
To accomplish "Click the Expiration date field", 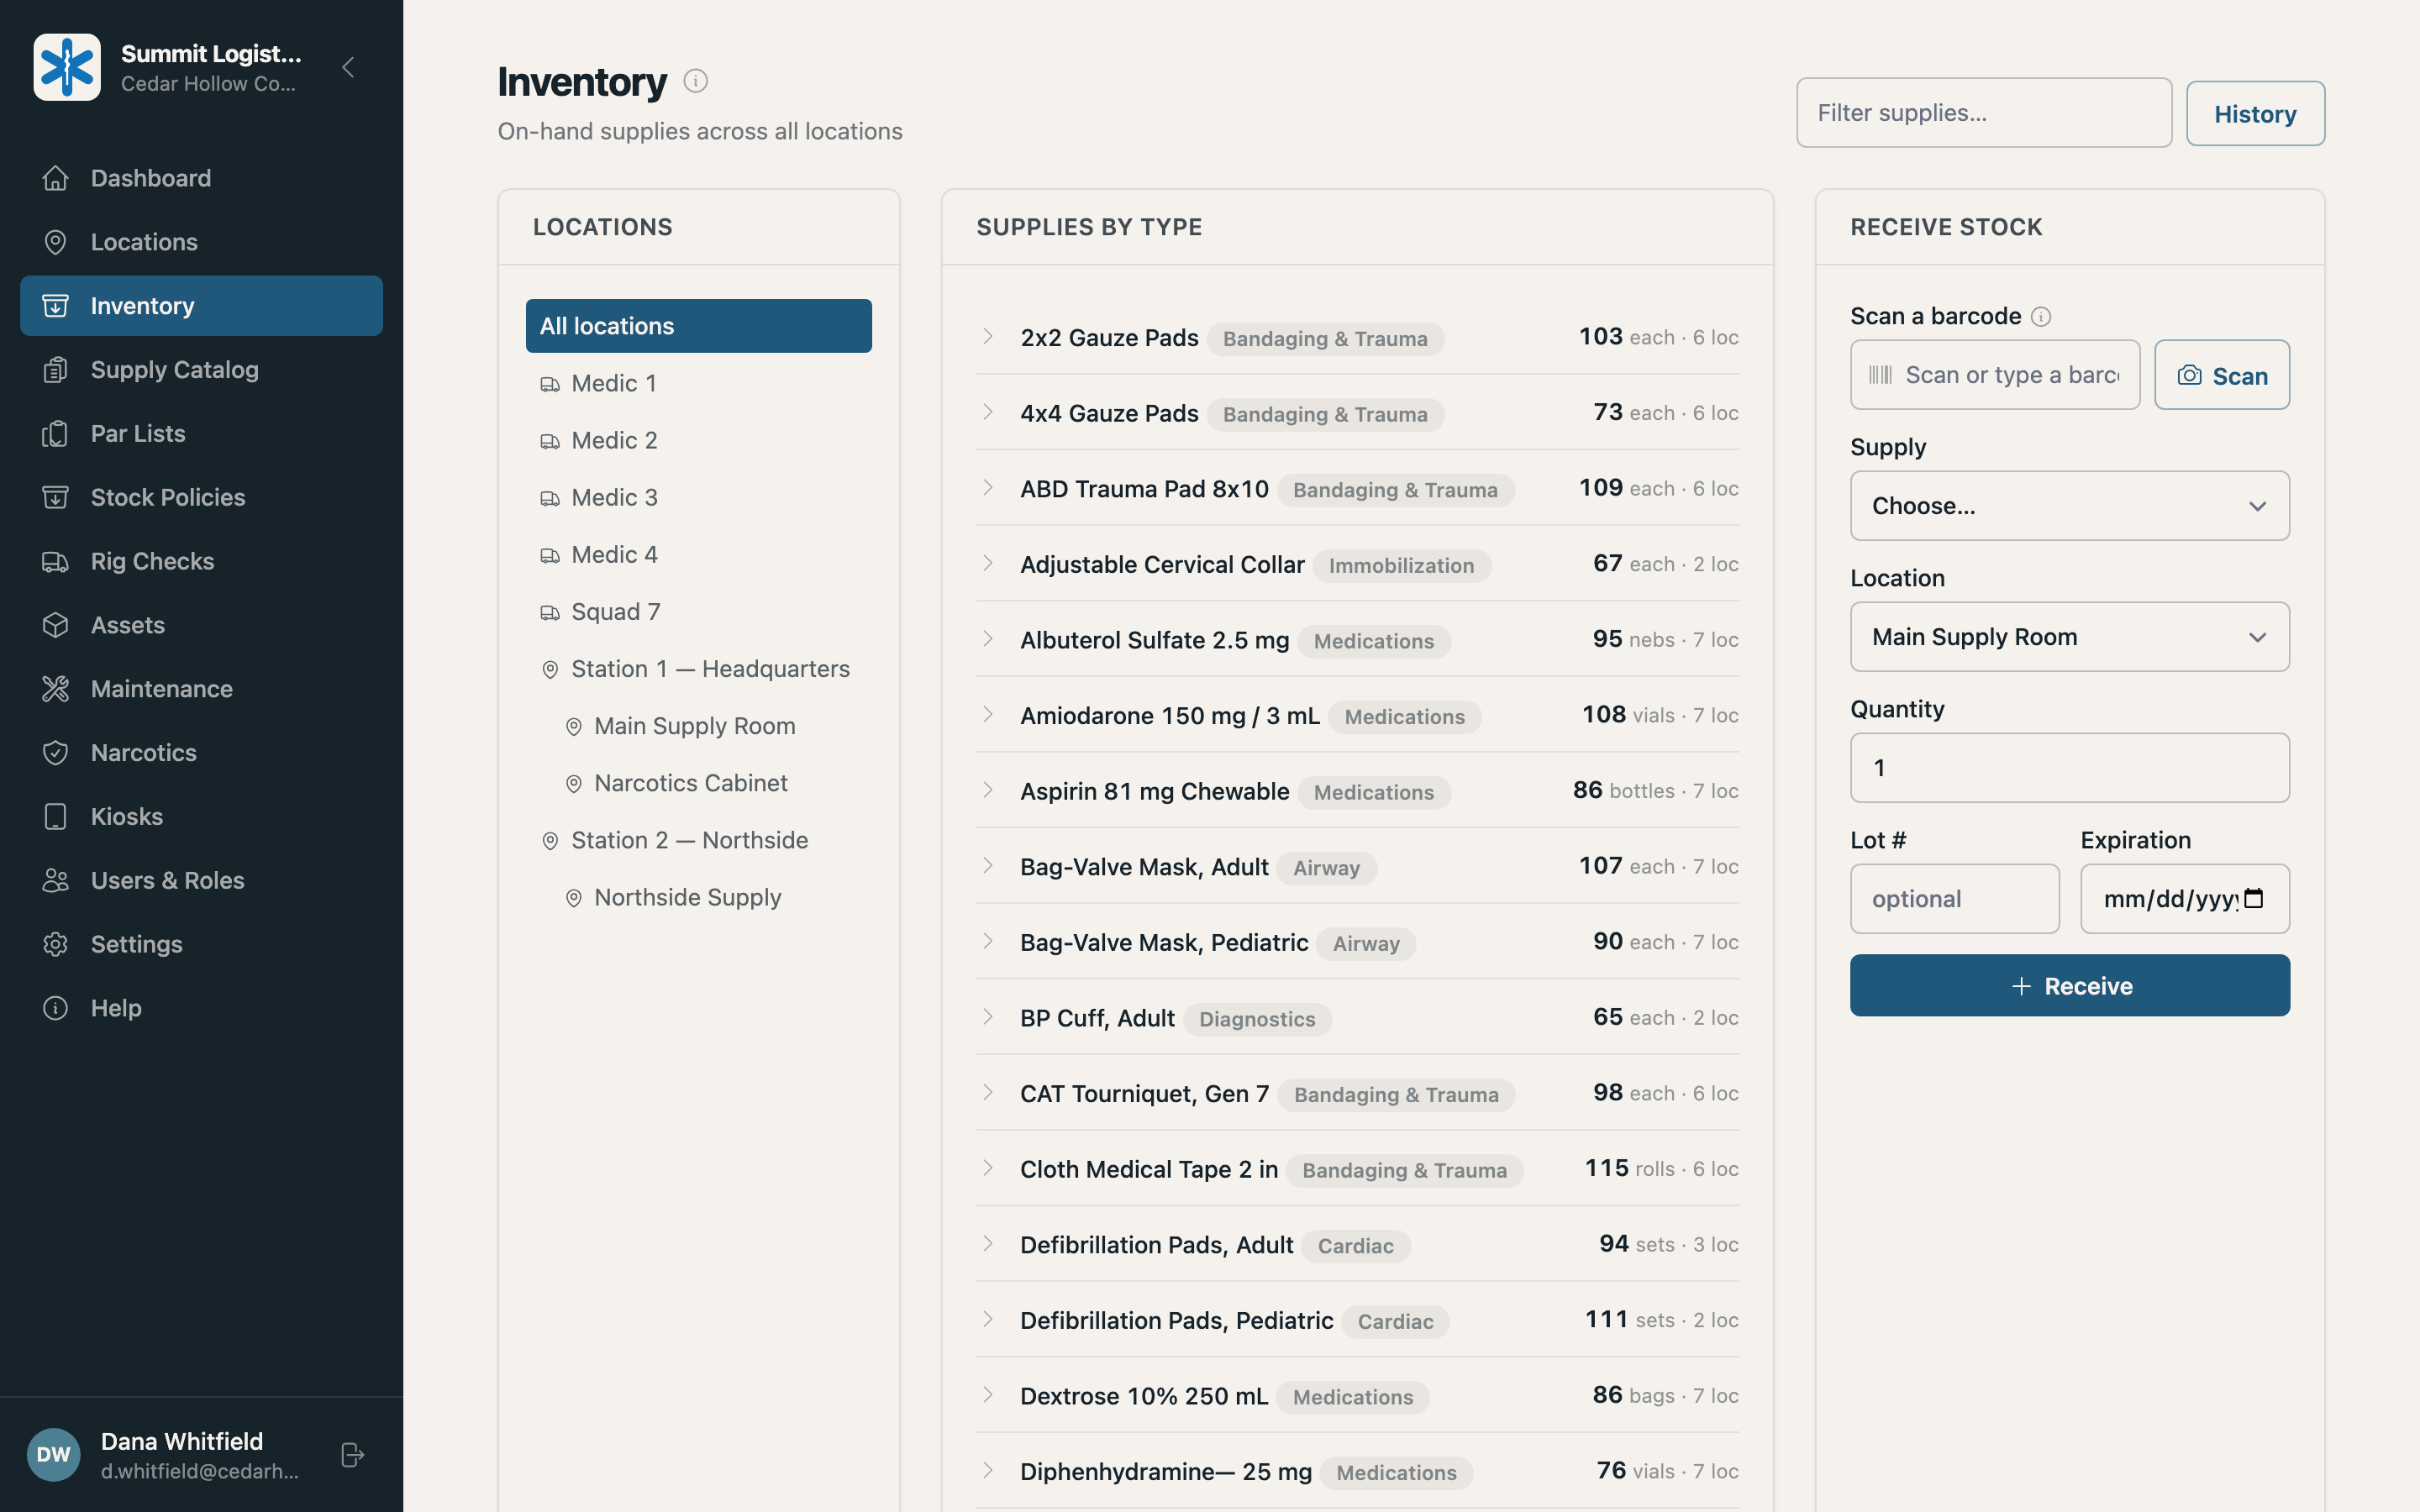I will tap(2185, 899).
